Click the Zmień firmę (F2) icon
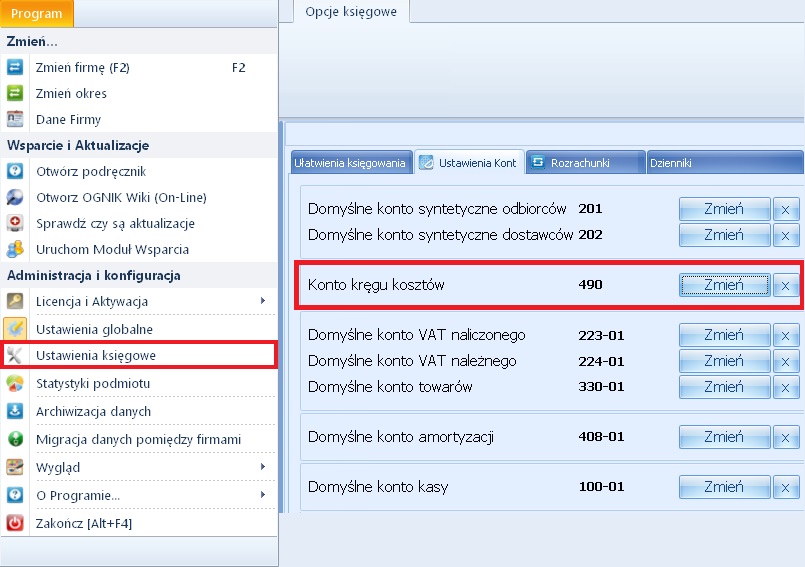The height and width of the screenshot is (567, 805). coord(15,68)
